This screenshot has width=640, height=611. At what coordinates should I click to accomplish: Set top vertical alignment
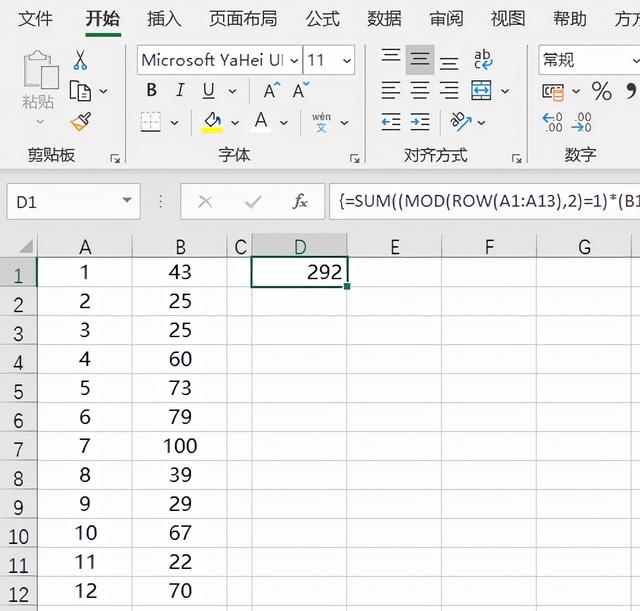(391, 55)
